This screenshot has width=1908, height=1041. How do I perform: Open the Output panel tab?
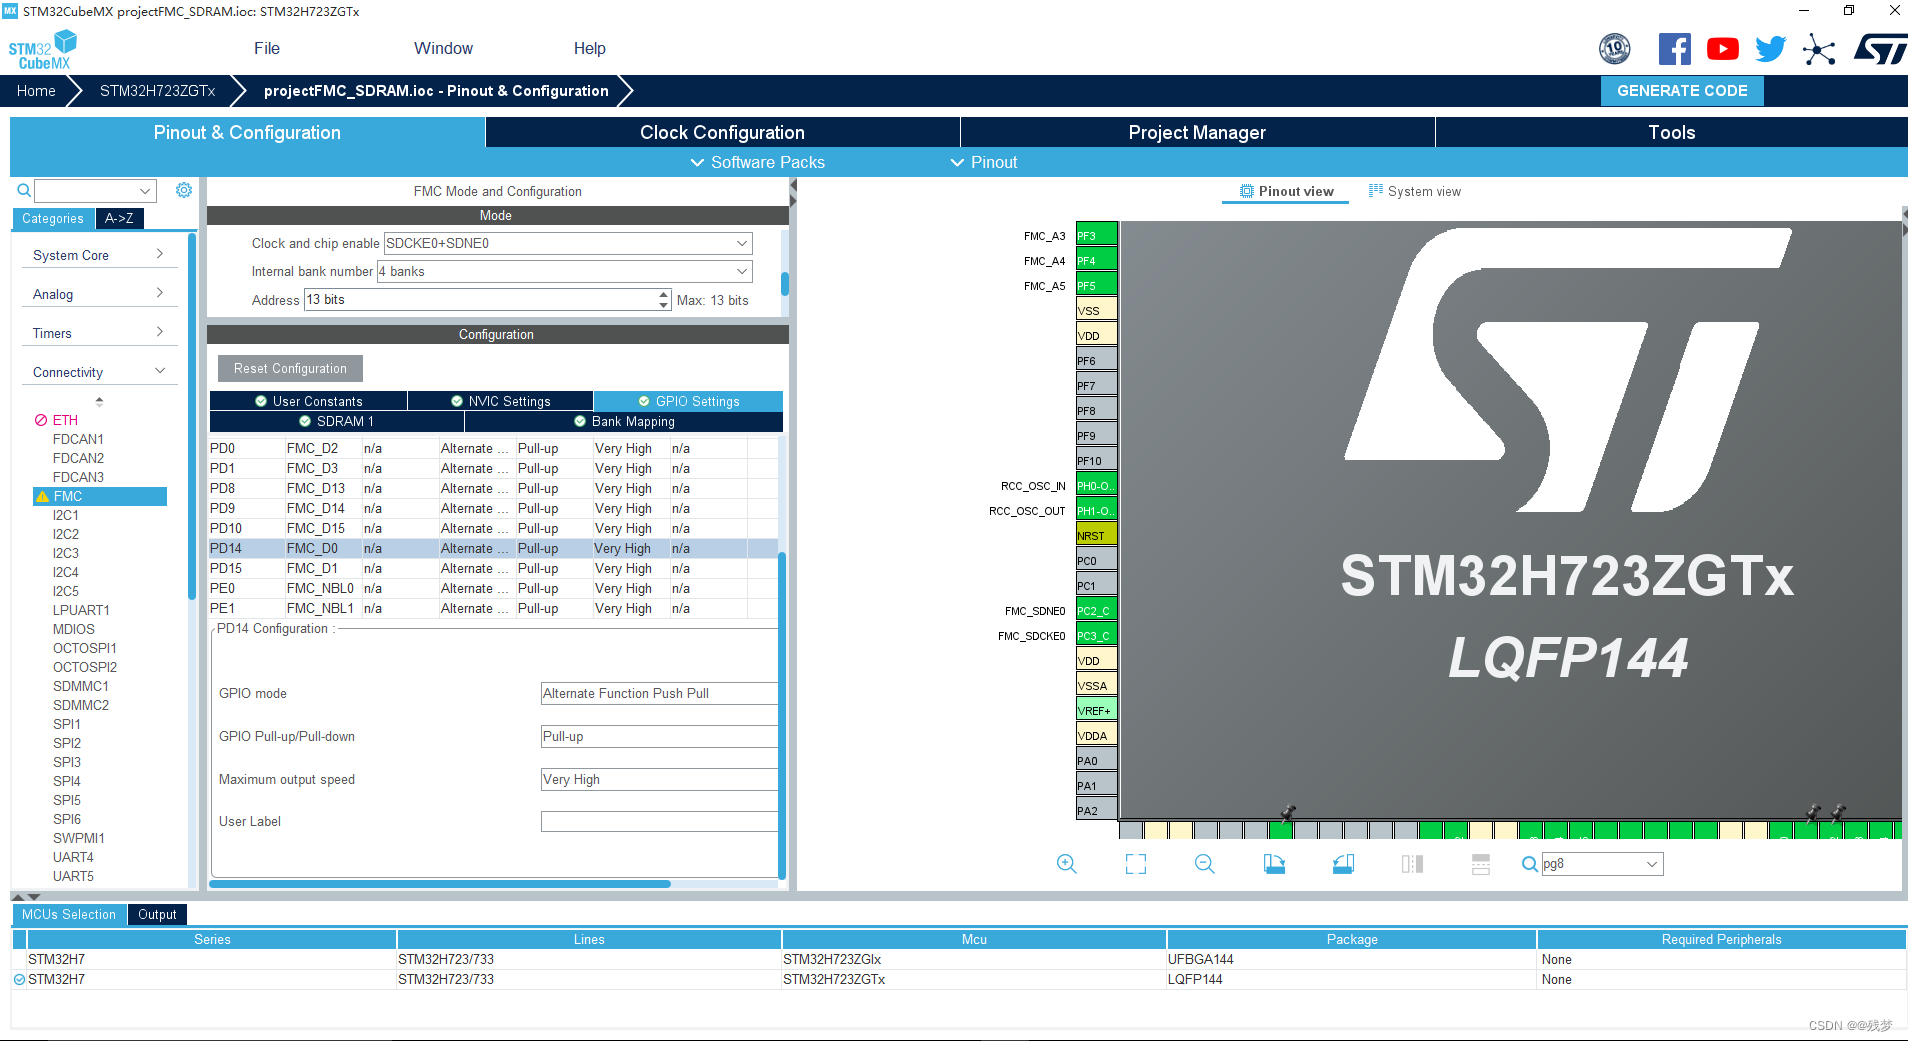pos(157,914)
